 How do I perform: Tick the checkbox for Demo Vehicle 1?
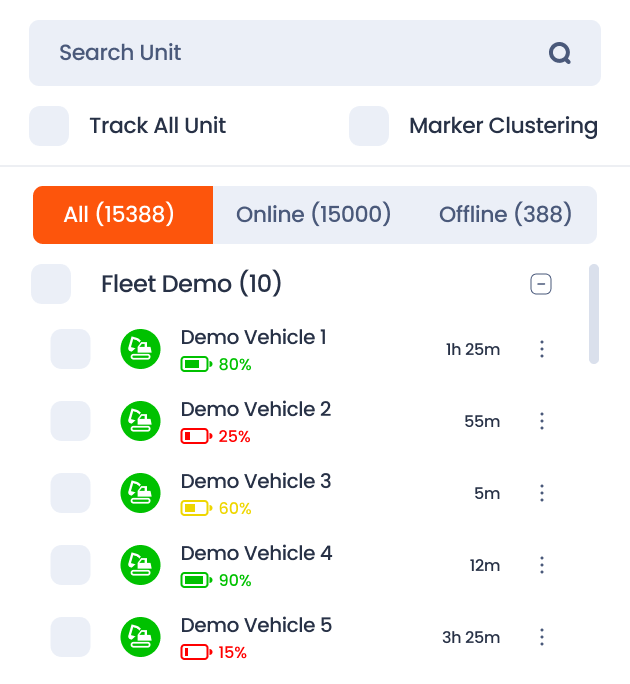coord(70,349)
